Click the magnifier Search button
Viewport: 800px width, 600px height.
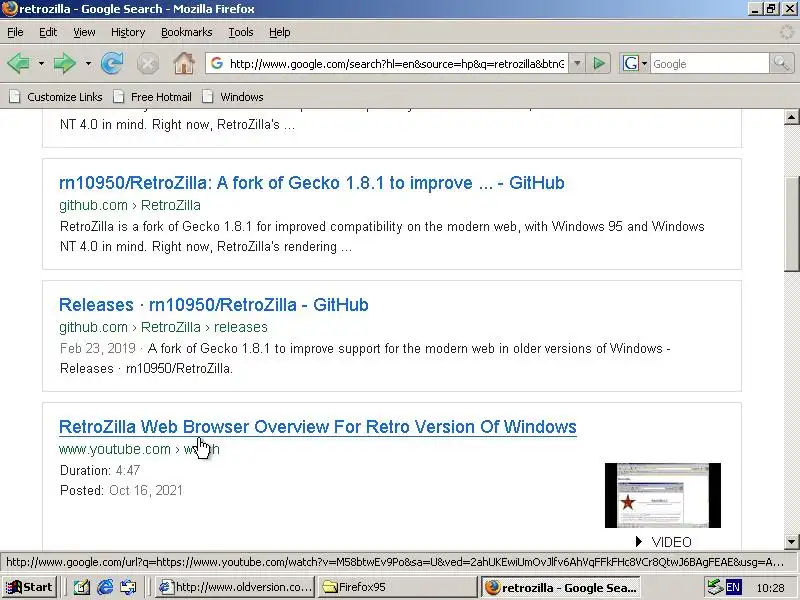(x=781, y=64)
